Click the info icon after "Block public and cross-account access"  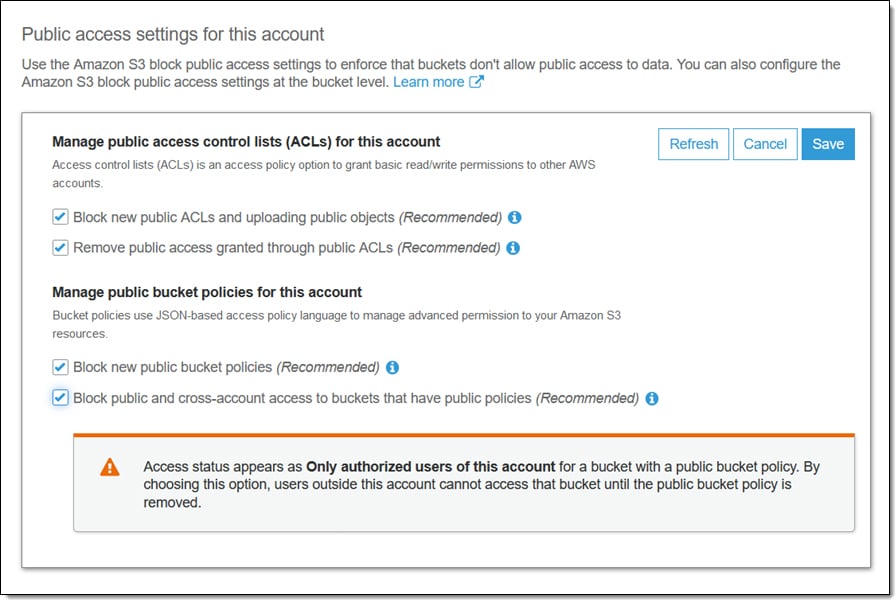pyautogui.click(x=651, y=398)
